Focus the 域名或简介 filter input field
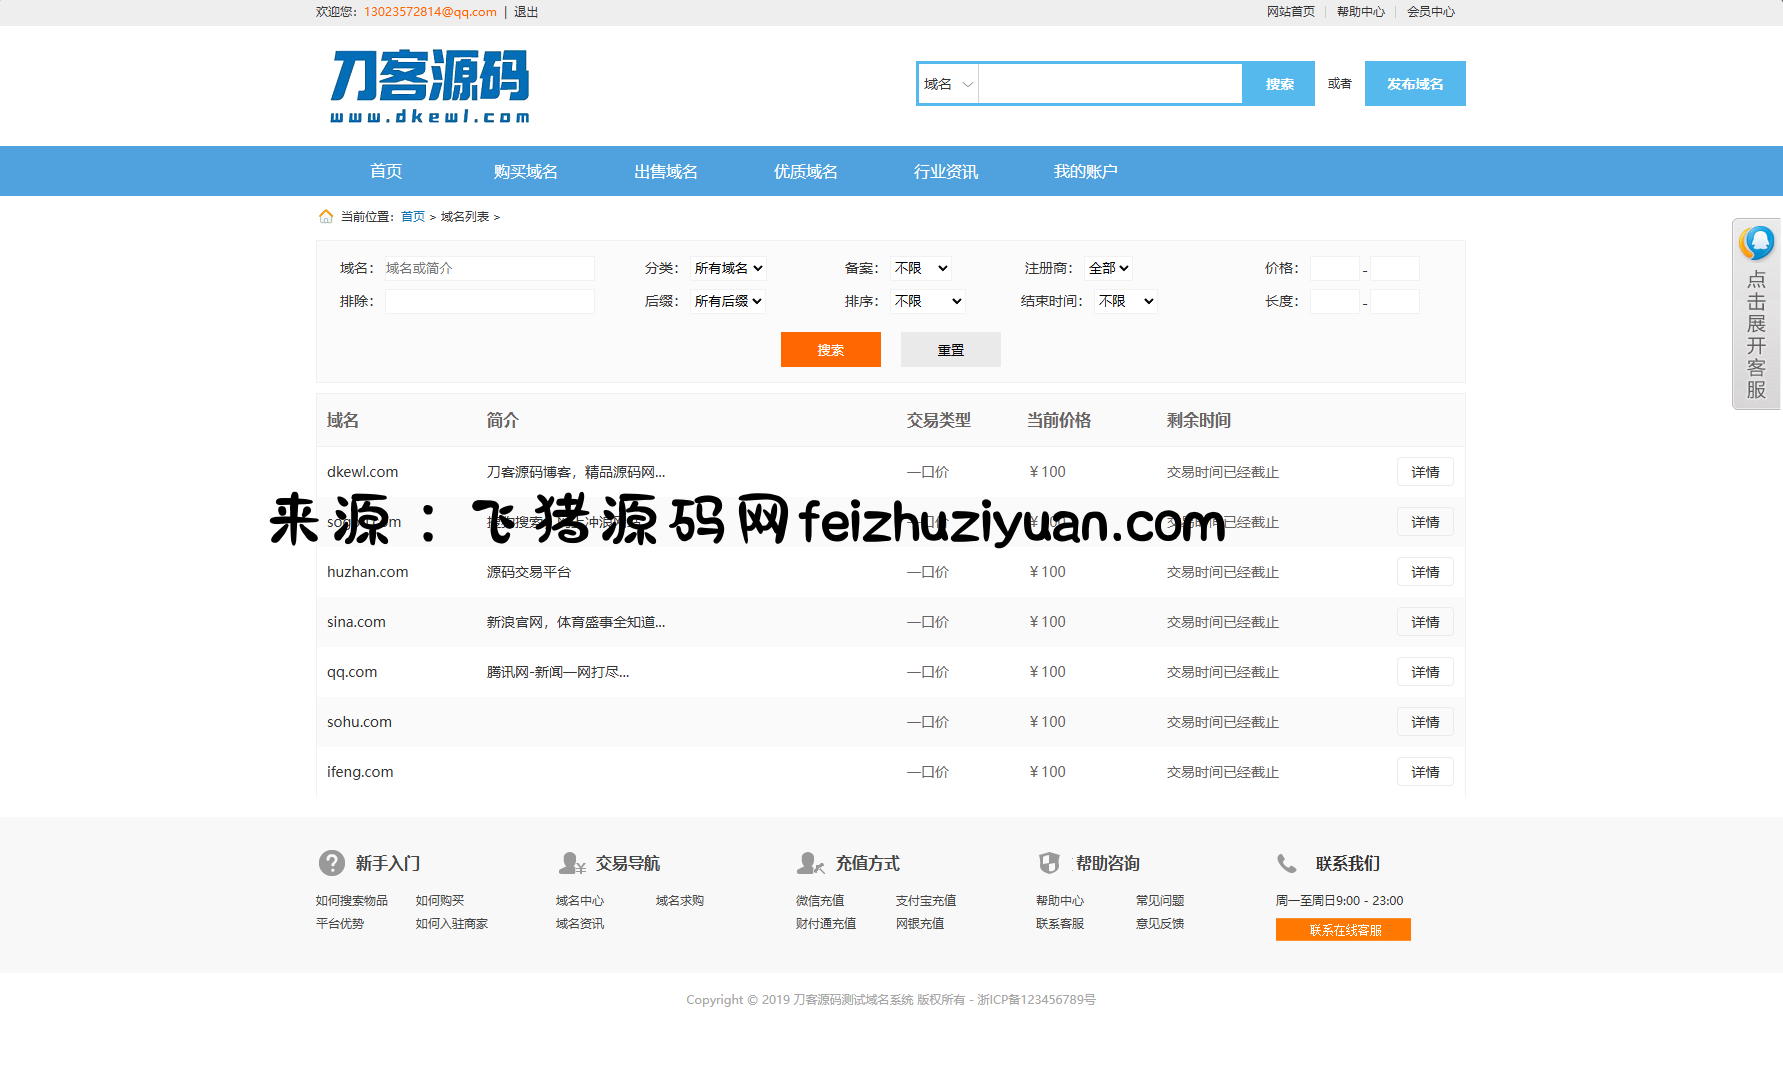1783x1083 pixels. point(489,268)
